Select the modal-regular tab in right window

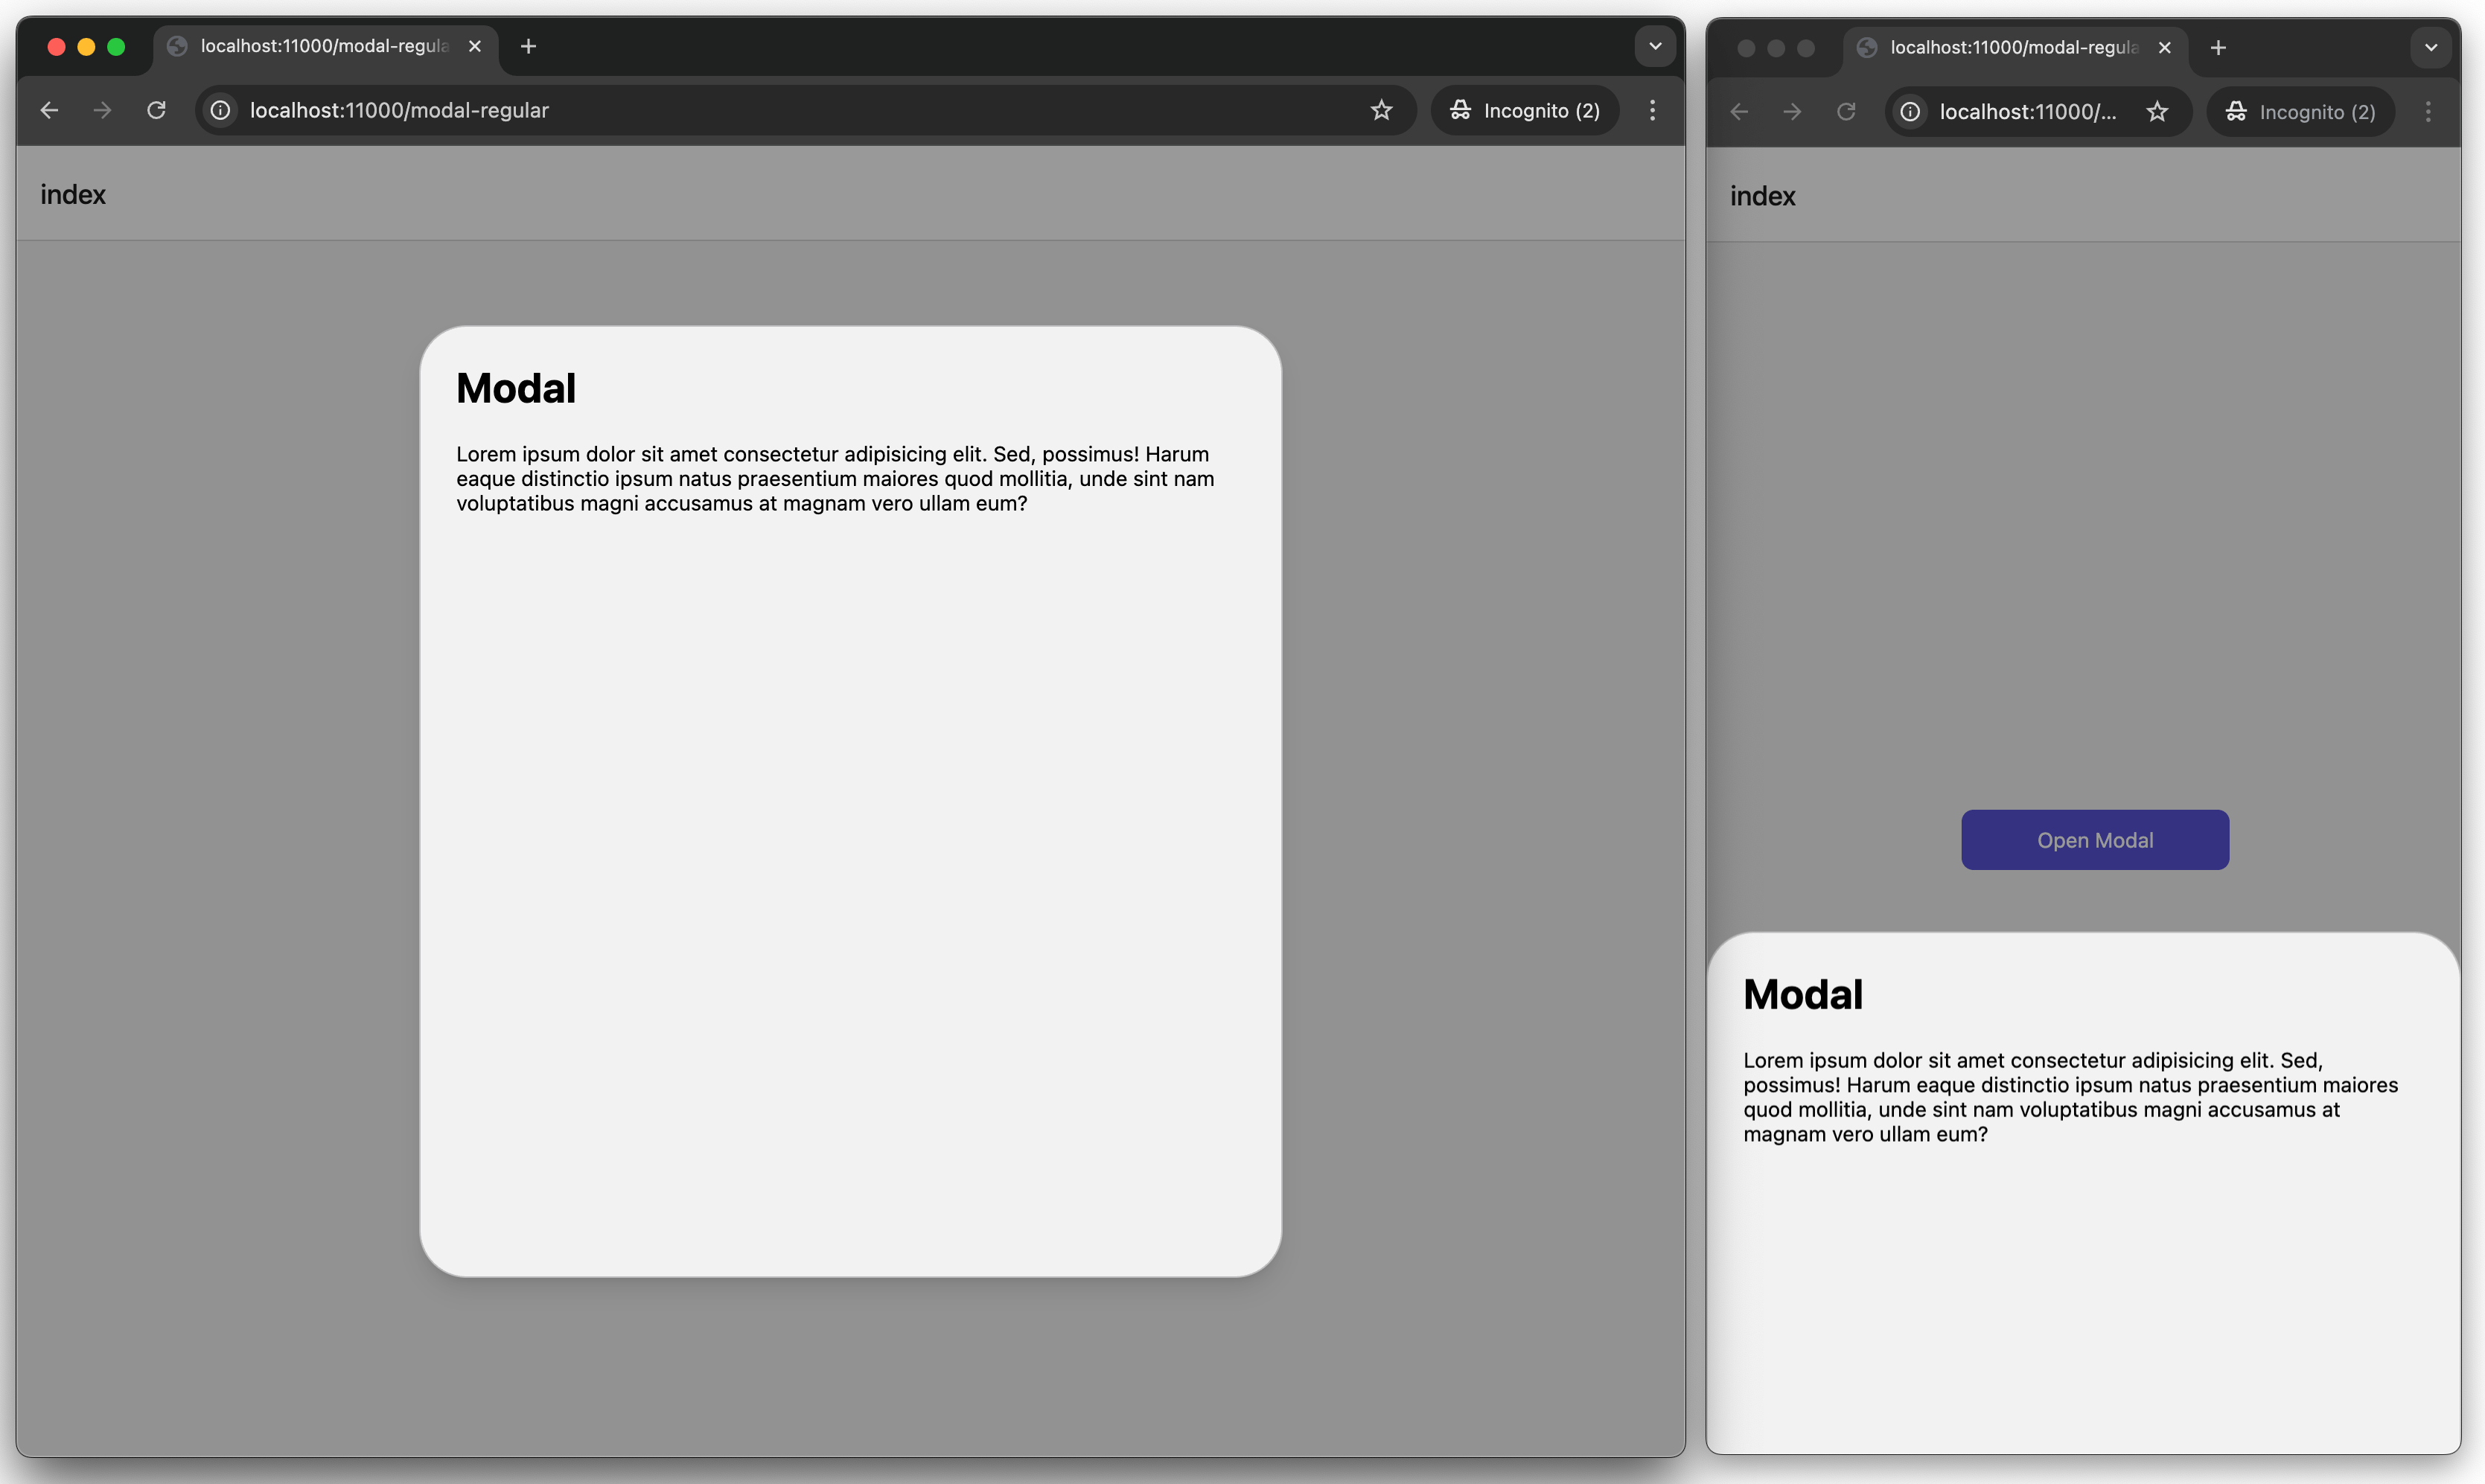pos(2012,48)
